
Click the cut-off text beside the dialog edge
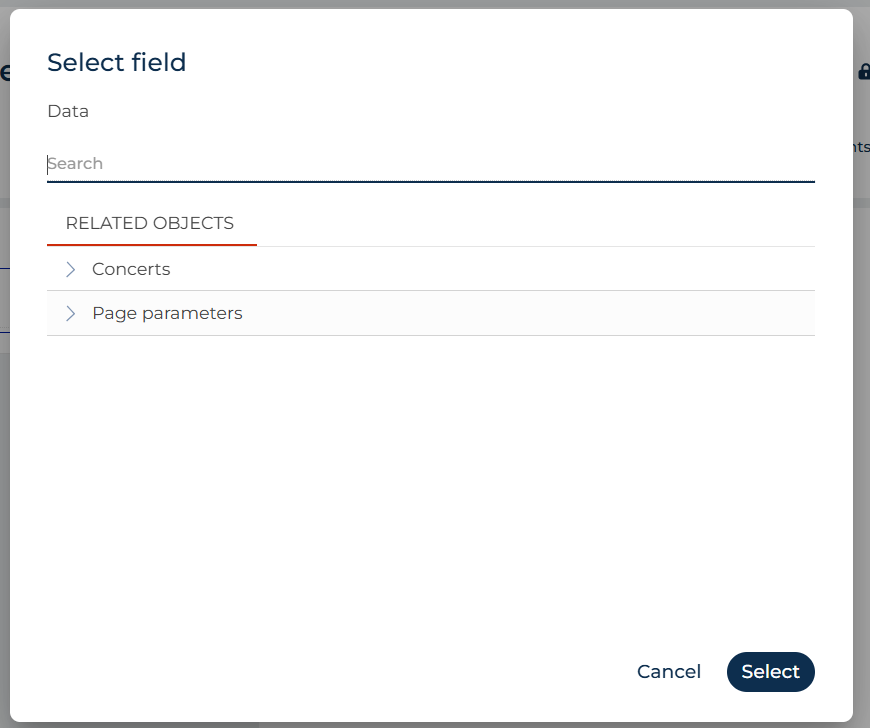[x=862, y=147]
